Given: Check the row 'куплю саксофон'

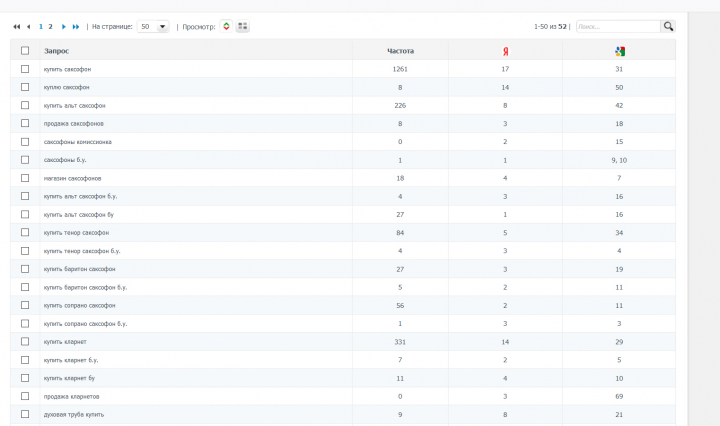Looking at the screenshot, I should 25,87.
